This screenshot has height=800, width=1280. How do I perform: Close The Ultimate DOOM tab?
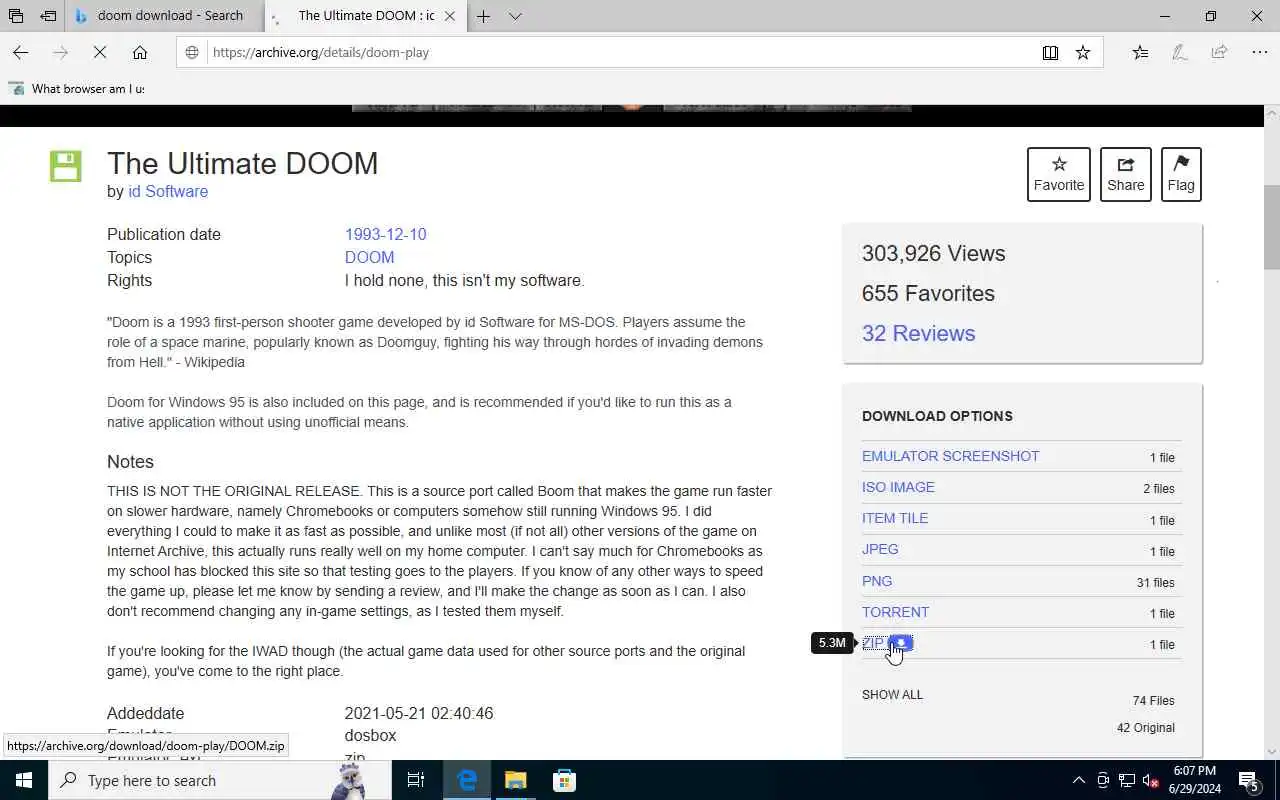click(450, 16)
